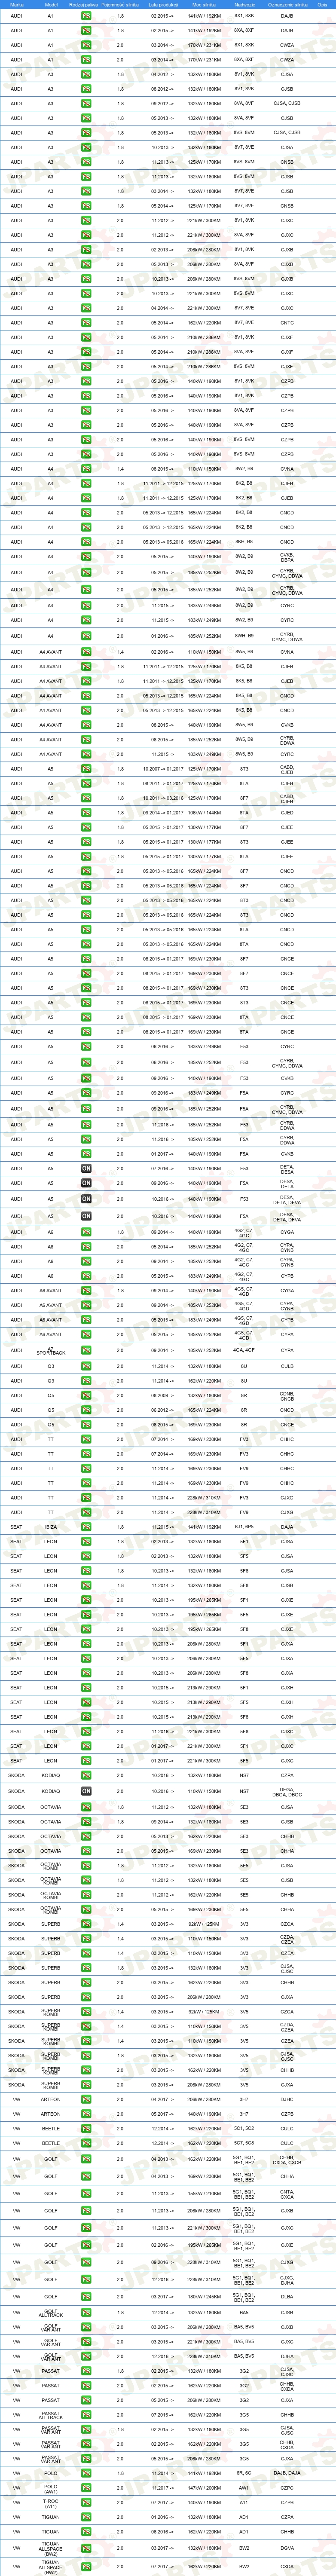This screenshot has width=336, height=2576.
Task: Click the petrol icon in the POLO (AW1) row
Action: (x=86, y=2488)
